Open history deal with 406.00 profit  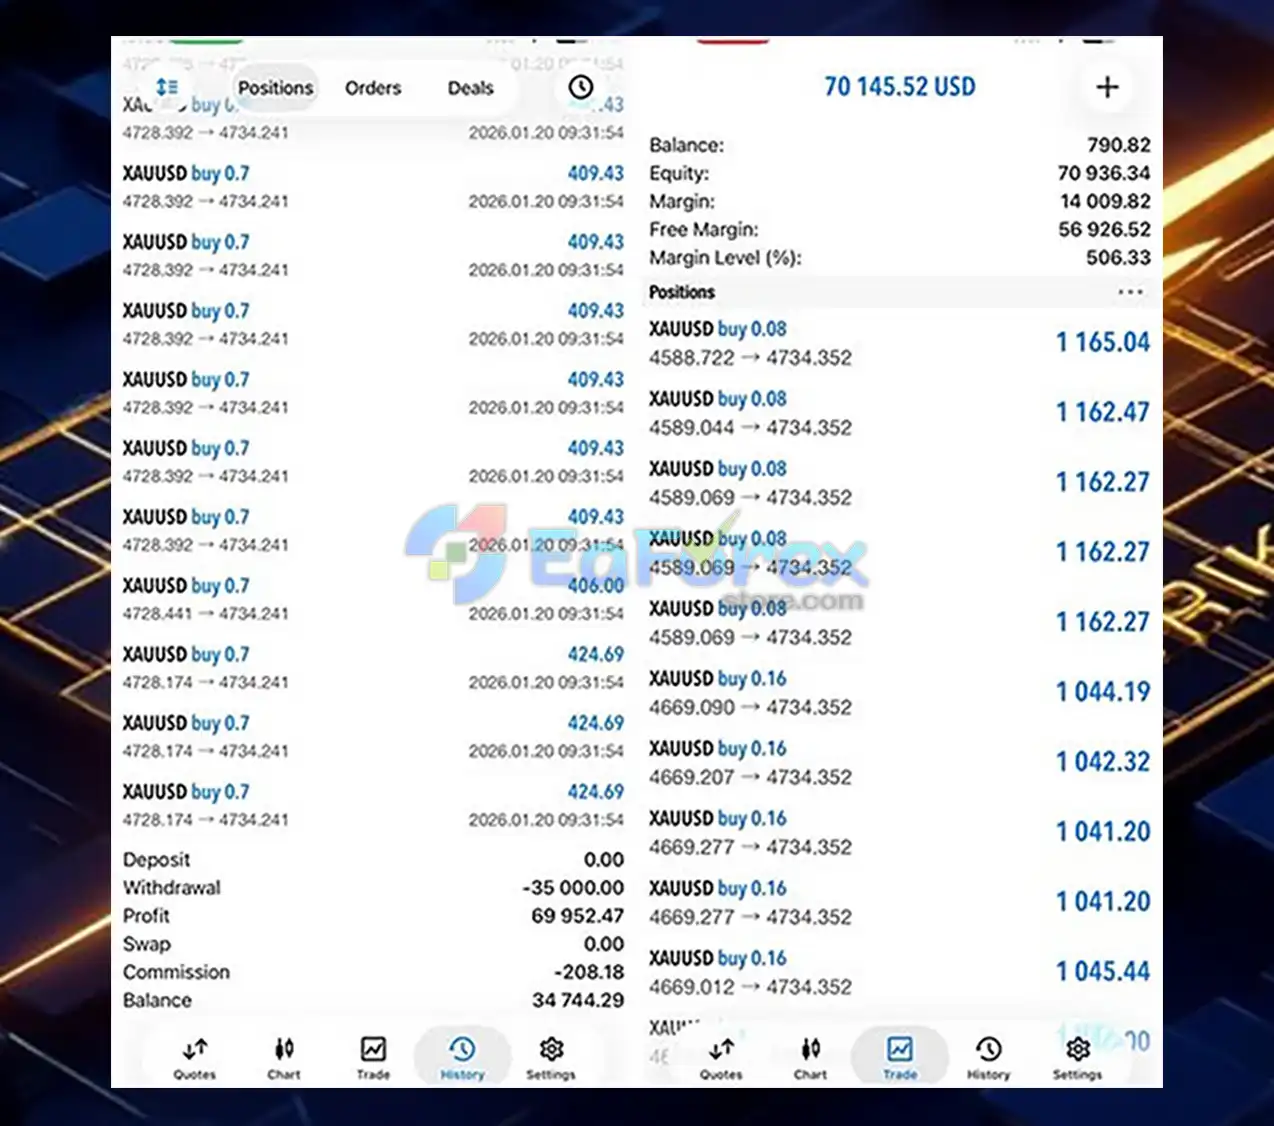point(372,598)
